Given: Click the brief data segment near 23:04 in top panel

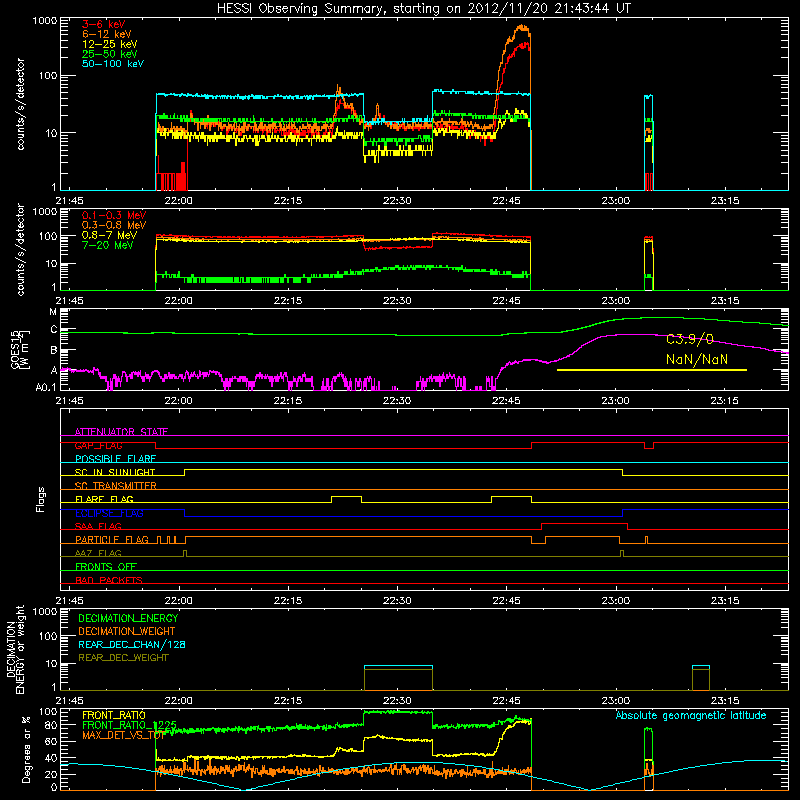Looking at the screenshot, I should [648, 142].
